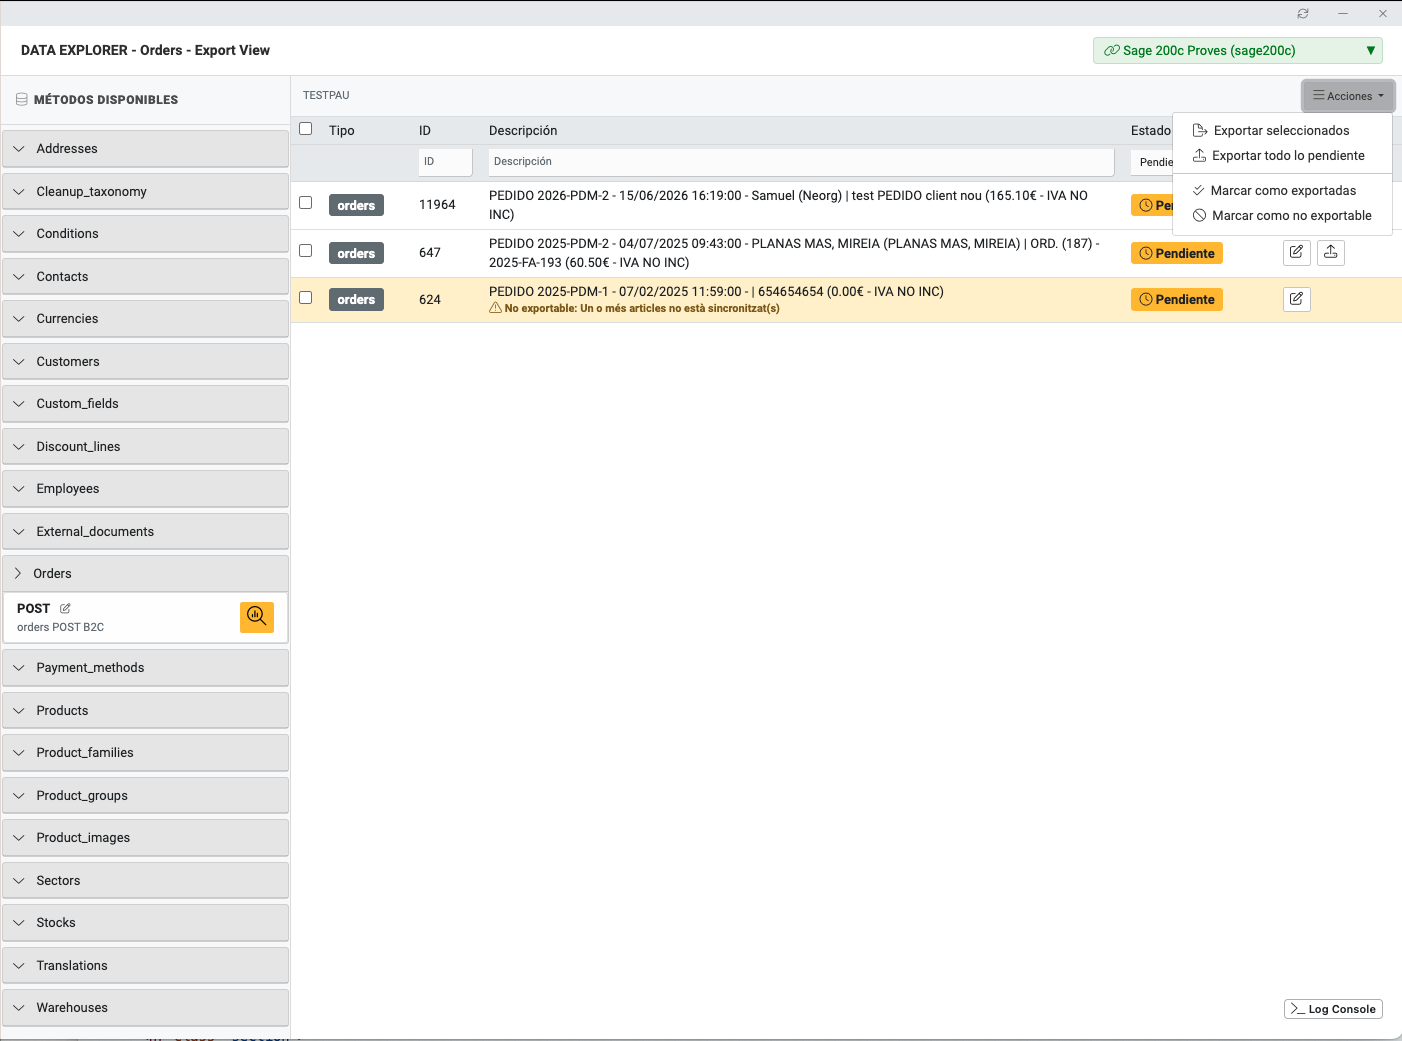Expand the Product_groups section

146,795
